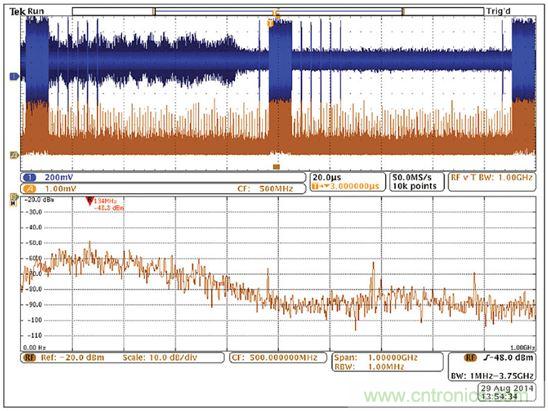
Task: Open the 20.0µs horizontal scale readout
Action: (x=347, y=182)
